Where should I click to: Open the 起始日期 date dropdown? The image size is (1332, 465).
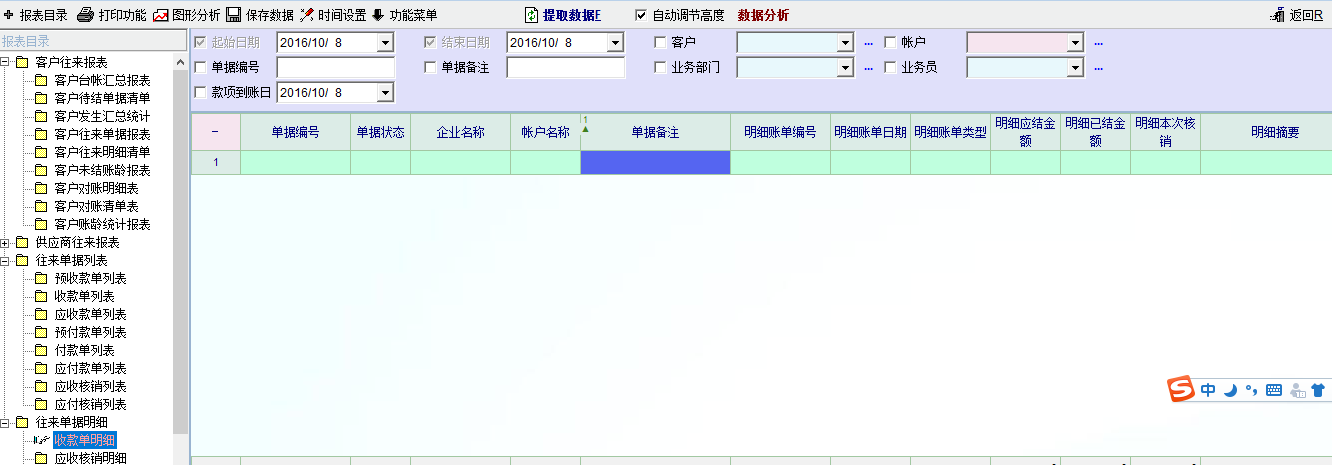tap(385, 43)
